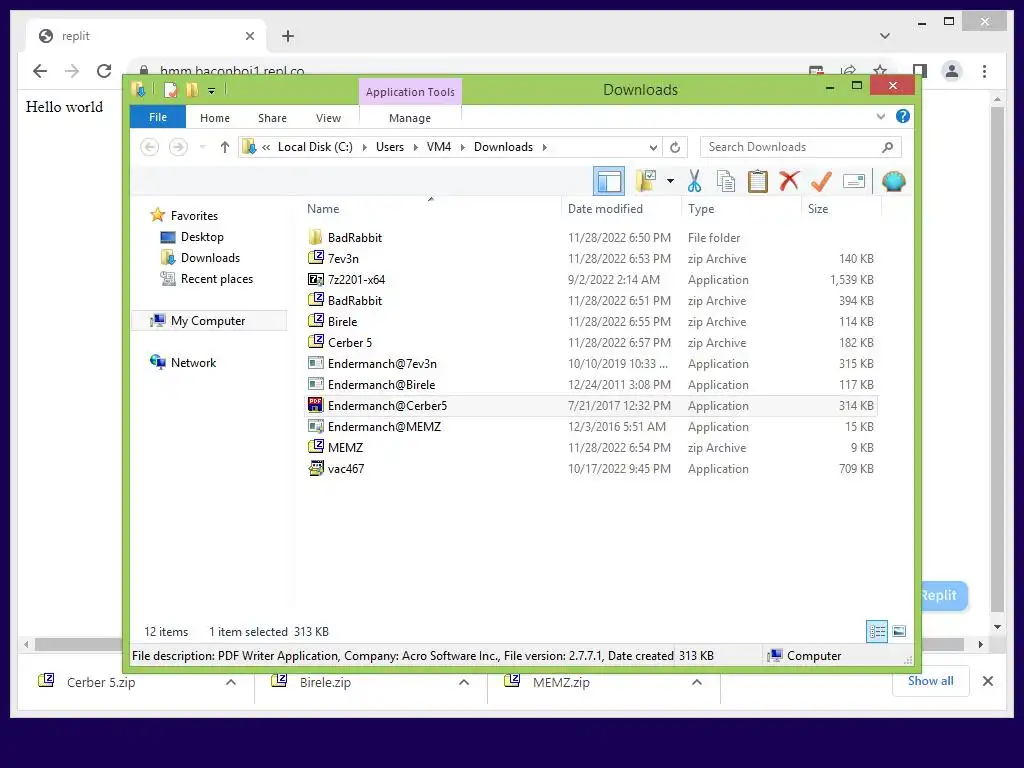Select Network in navigation pane
1024x768 pixels.
point(193,362)
